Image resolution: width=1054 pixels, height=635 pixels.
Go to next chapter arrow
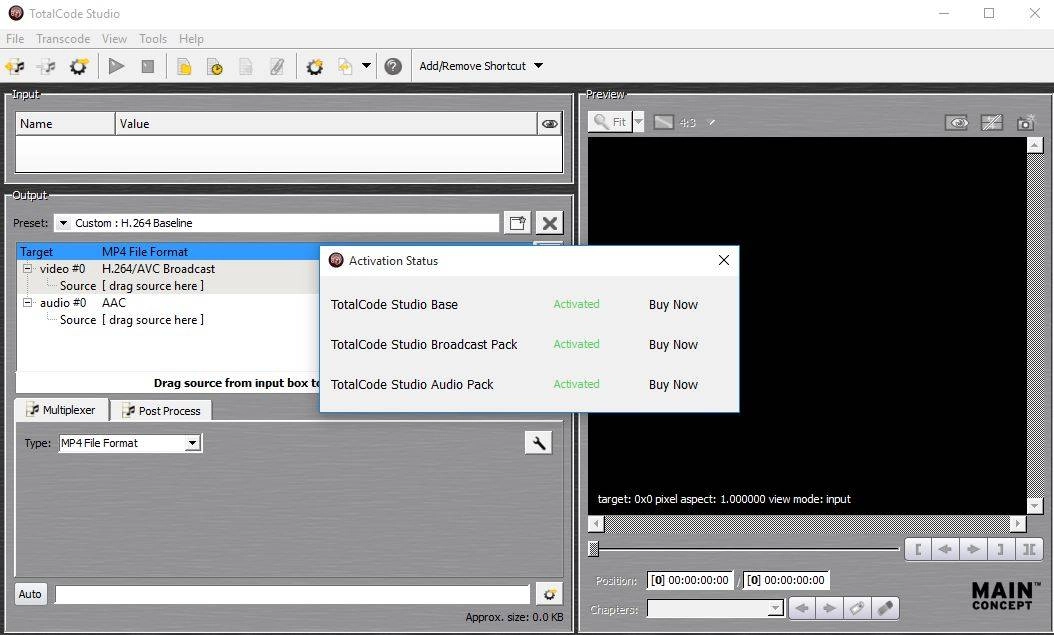[x=829, y=609]
